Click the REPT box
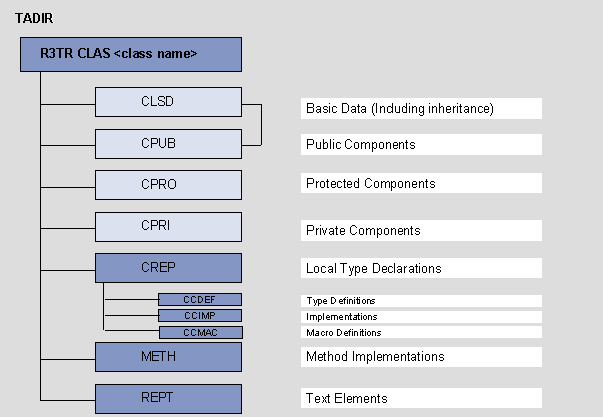 click(169, 398)
